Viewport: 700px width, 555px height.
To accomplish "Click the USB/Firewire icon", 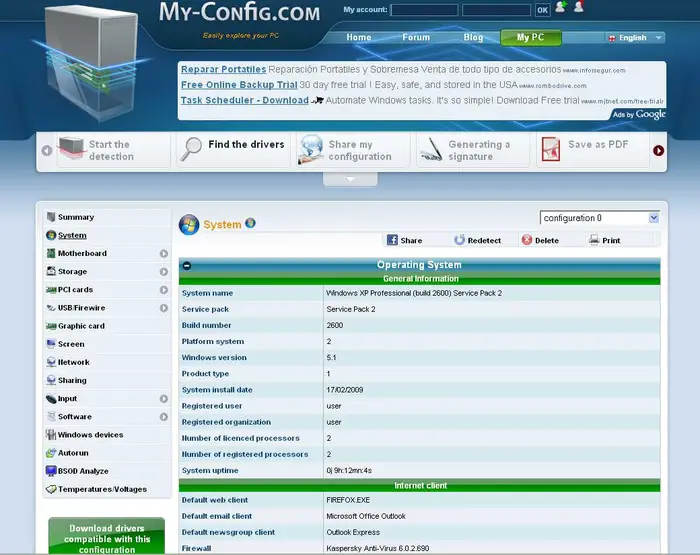I will [51, 308].
